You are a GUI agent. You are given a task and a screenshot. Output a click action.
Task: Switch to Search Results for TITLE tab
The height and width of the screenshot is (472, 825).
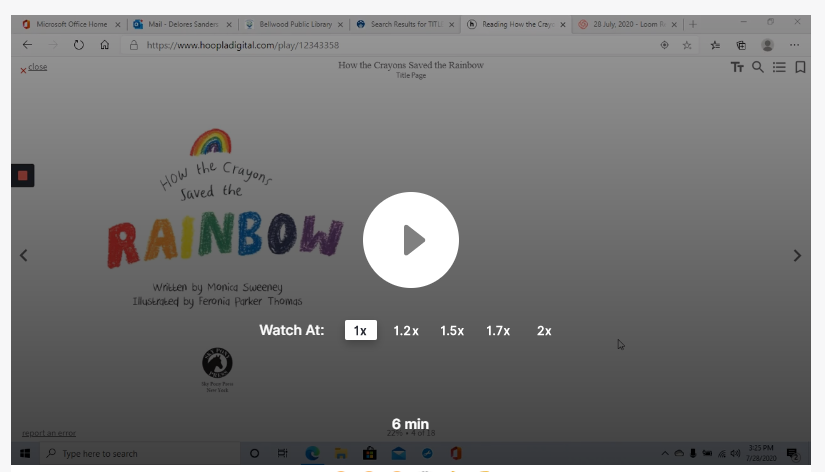click(x=407, y=24)
